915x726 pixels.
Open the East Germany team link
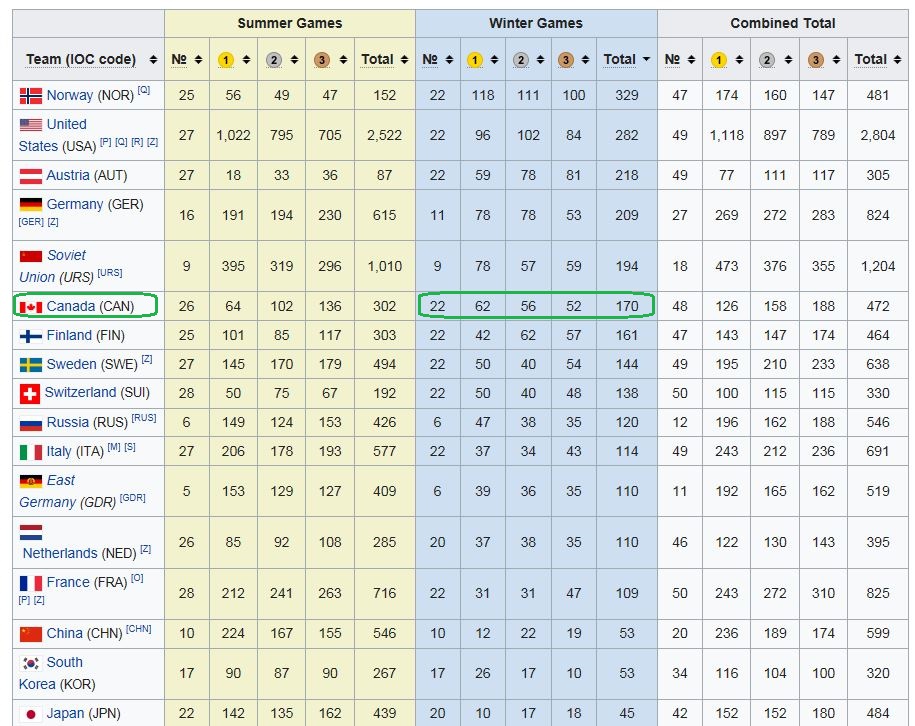[61, 480]
